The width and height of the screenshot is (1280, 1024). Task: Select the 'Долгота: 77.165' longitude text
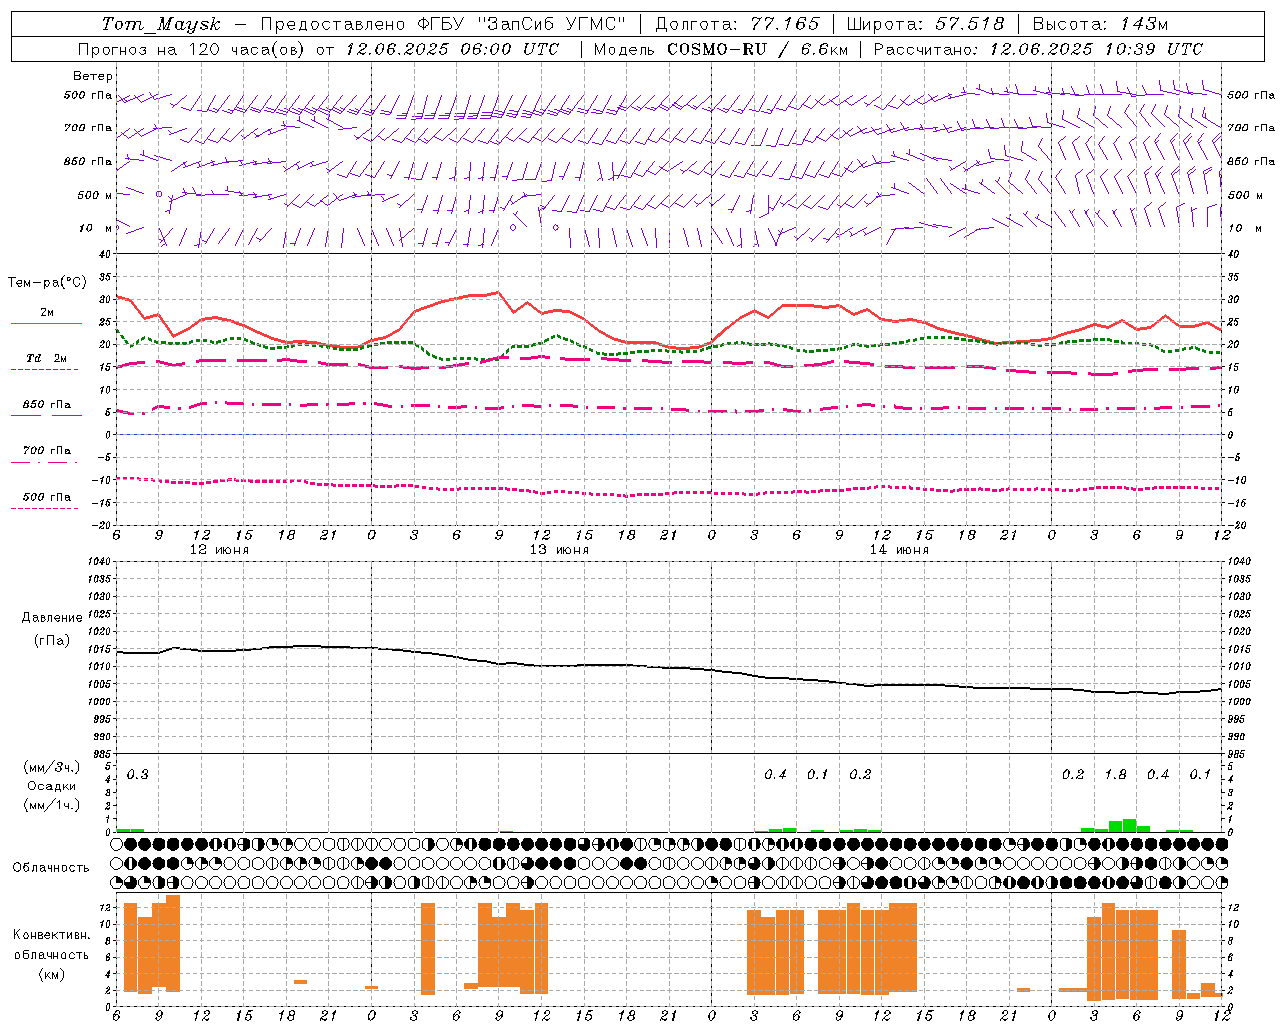click(737, 24)
